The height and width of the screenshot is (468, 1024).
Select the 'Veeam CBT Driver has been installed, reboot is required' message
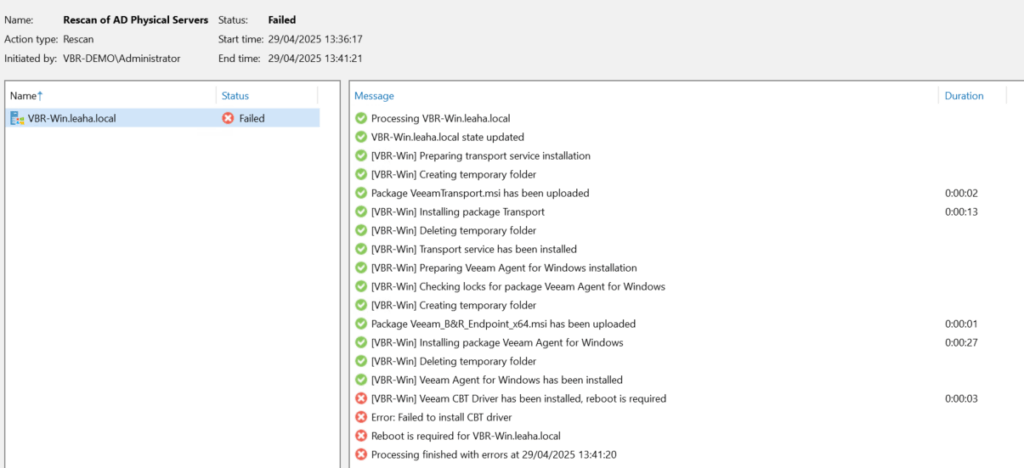click(x=519, y=398)
